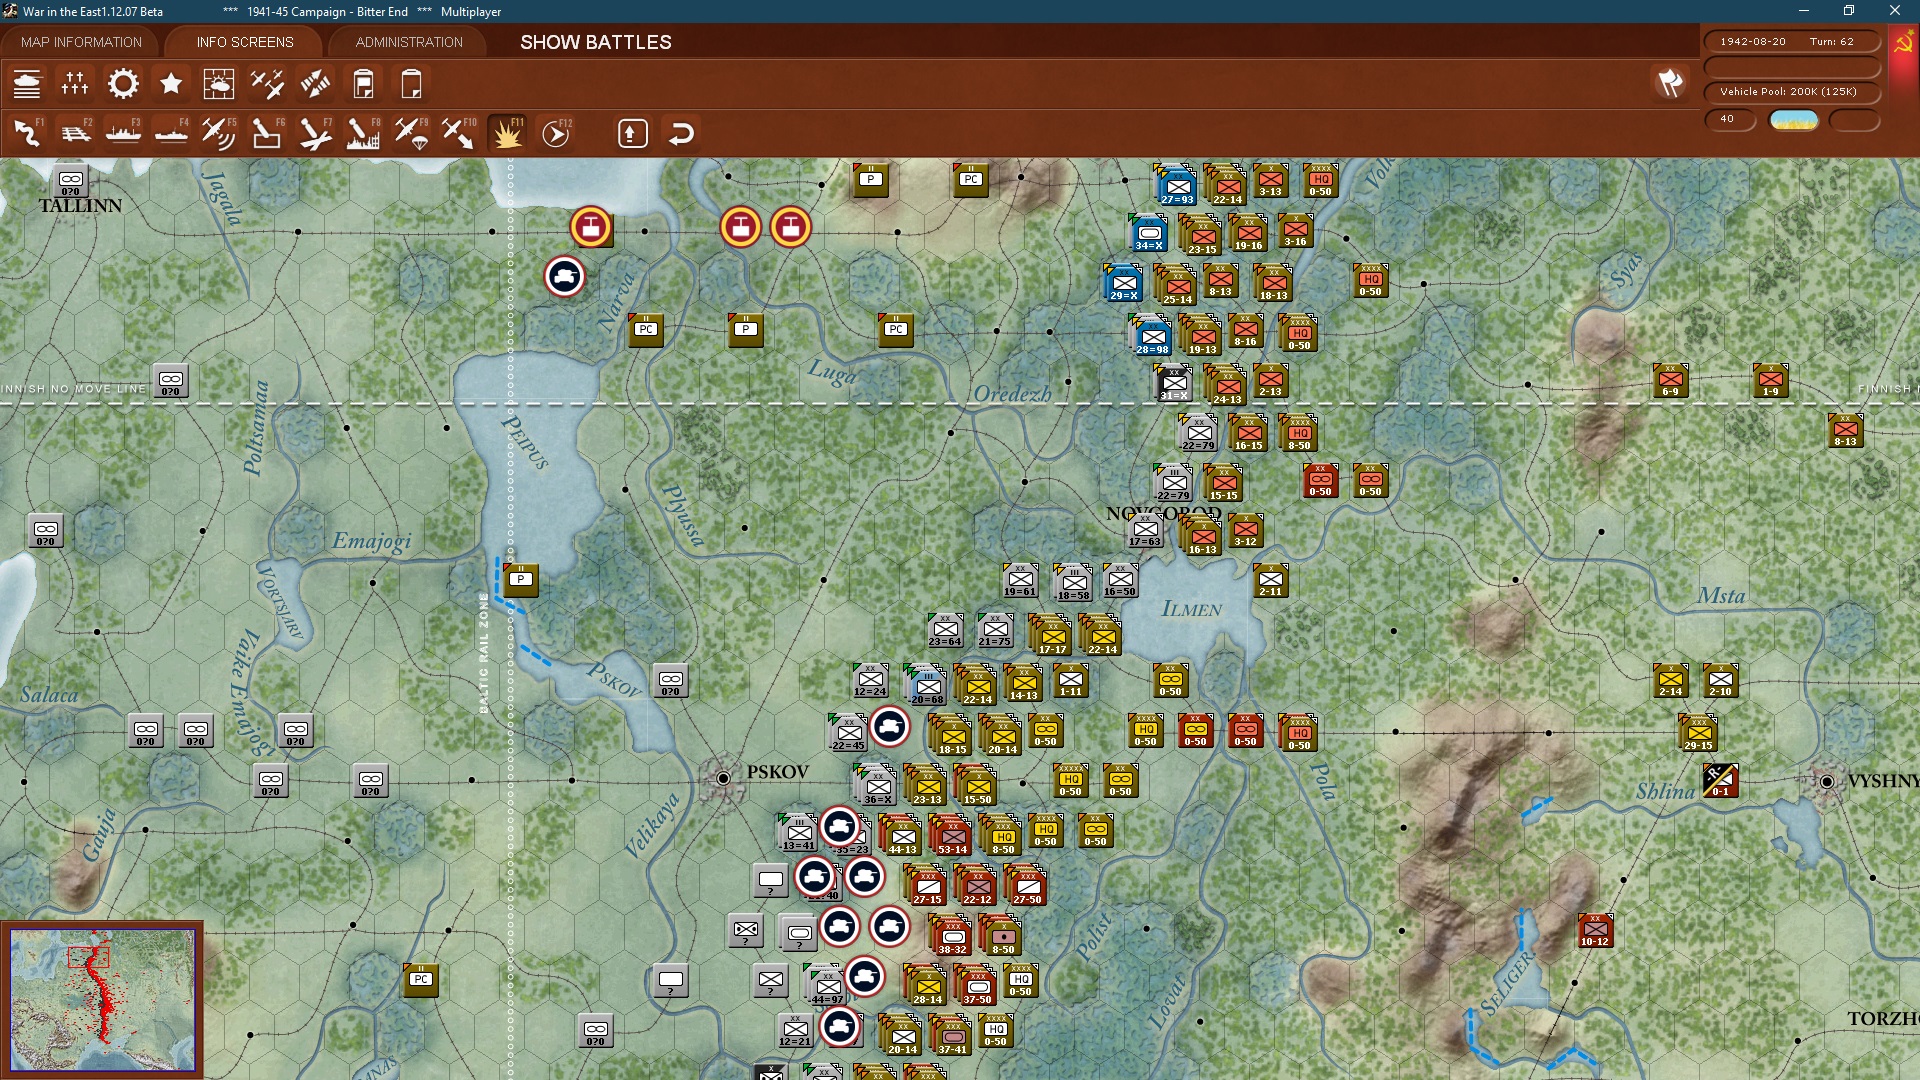This screenshot has height=1080, width=1920.
Task: Click the star victory screen icon
Action: coord(171,84)
